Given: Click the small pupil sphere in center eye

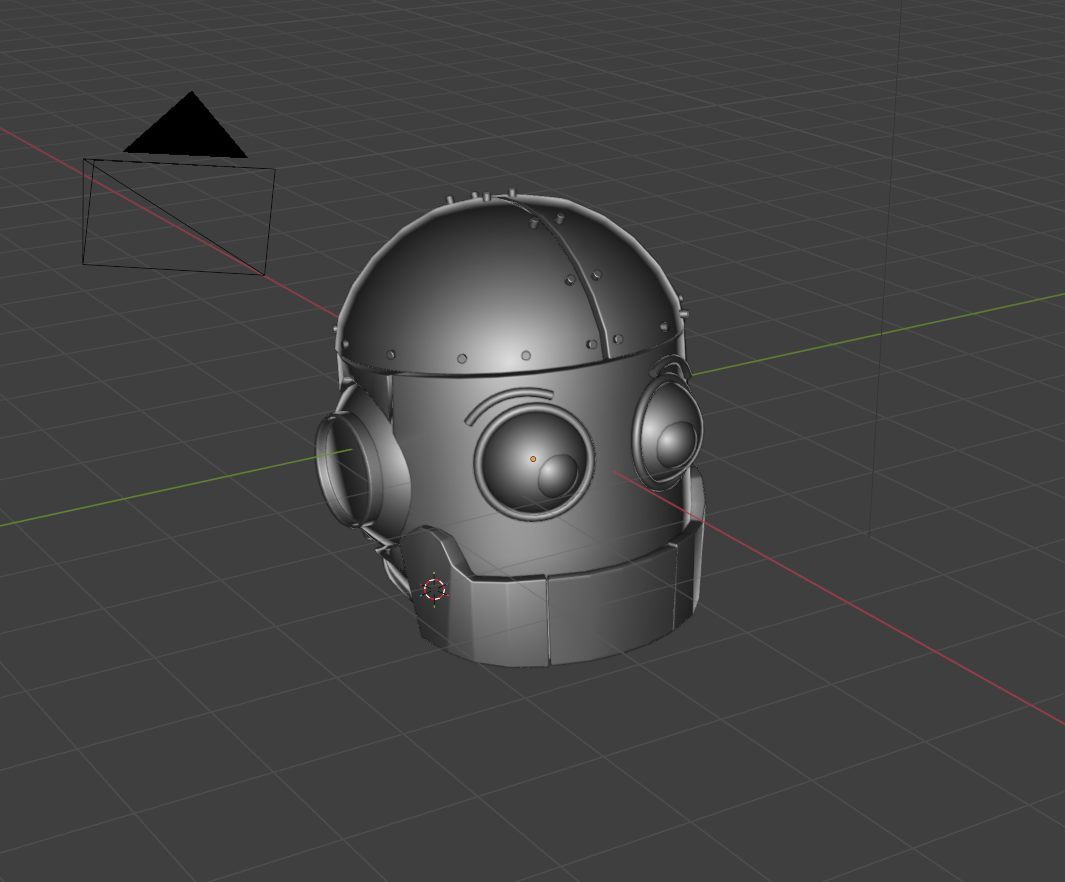Looking at the screenshot, I should coord(557,476).
